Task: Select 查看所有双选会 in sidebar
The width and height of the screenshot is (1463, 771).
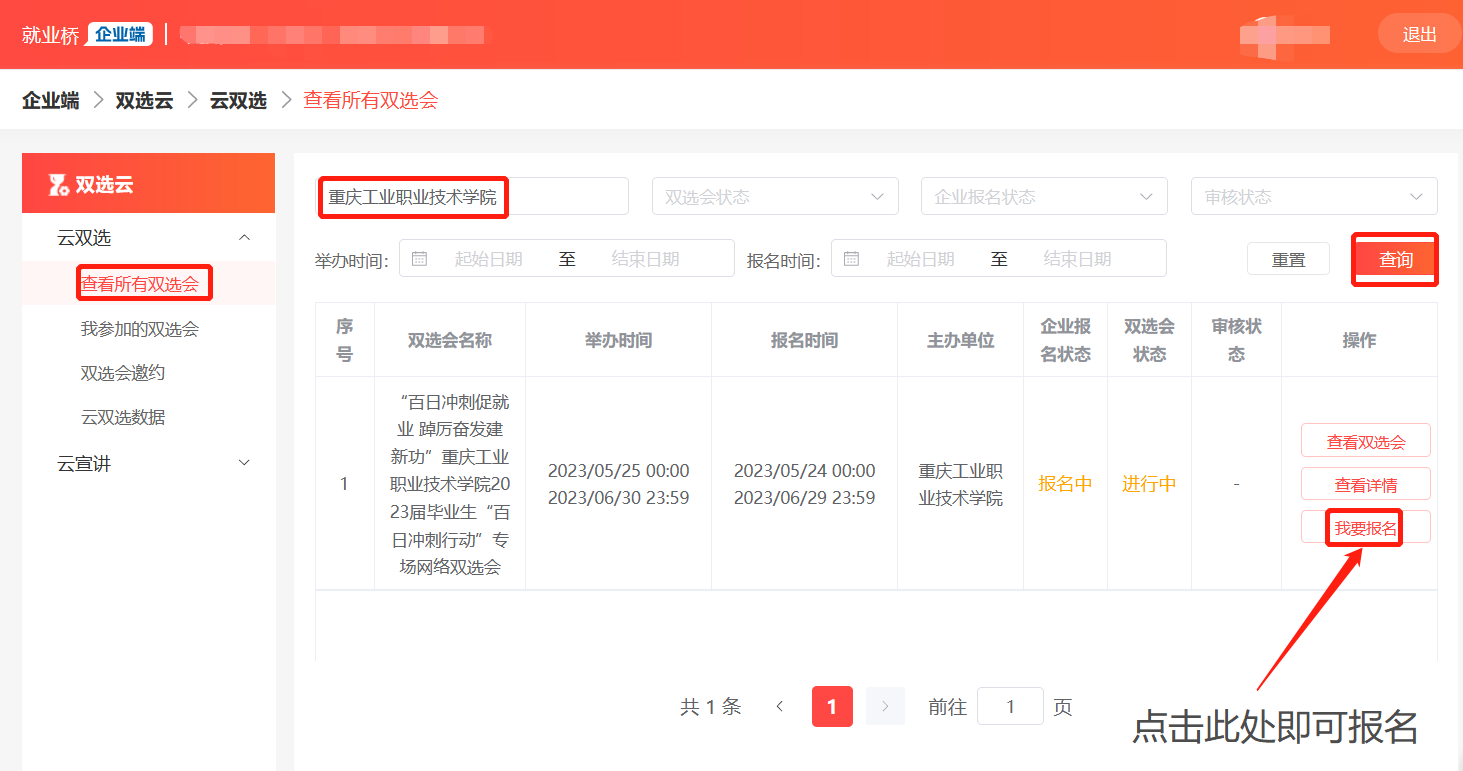Action: click(140, 284)
